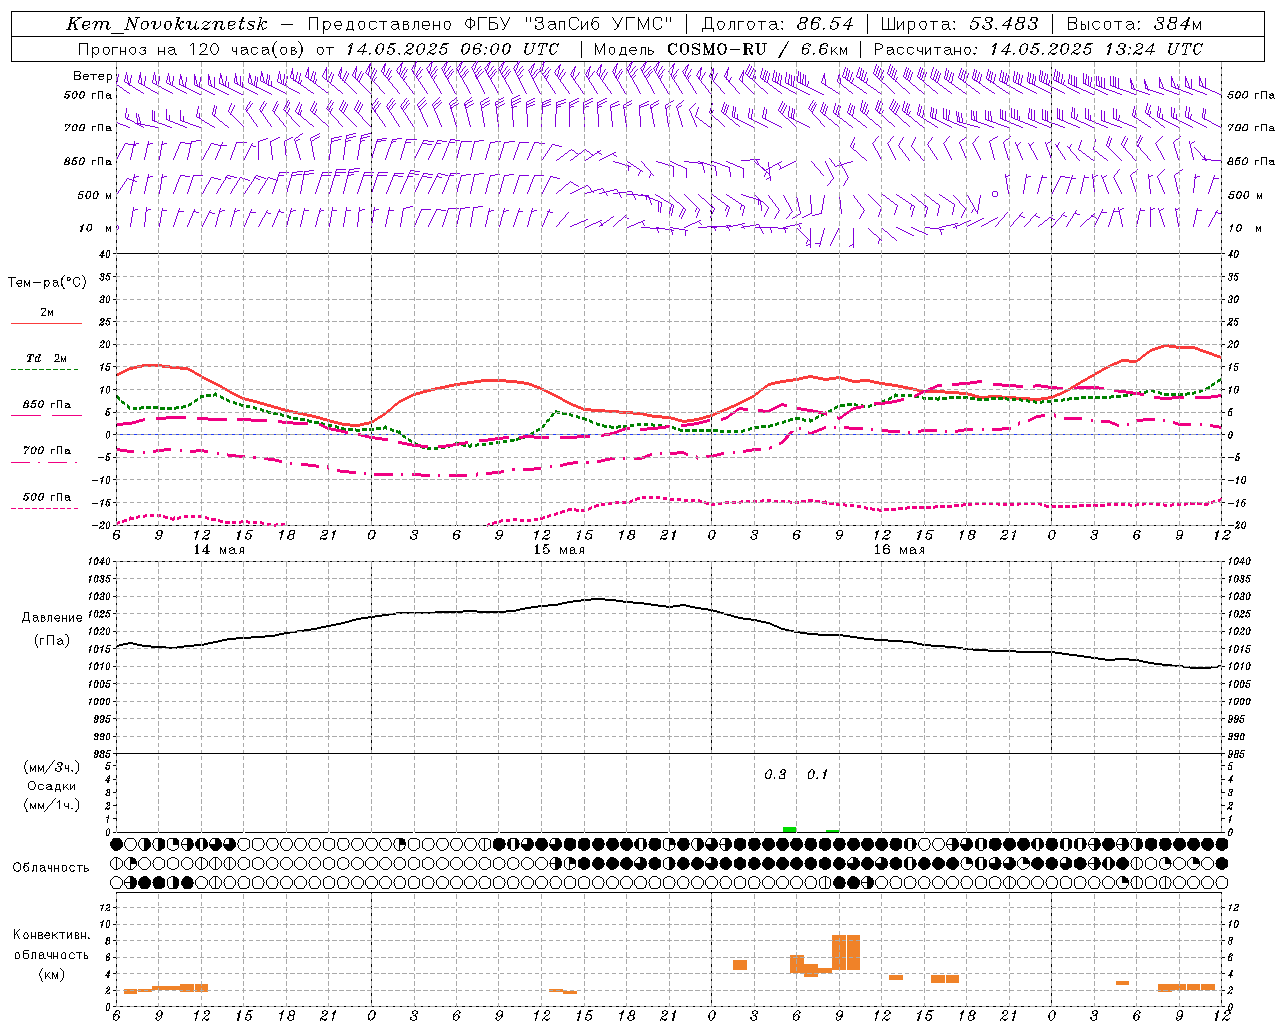1280x1024 pixels.
Task: Click the 'Ветер' wind panel label
Action: click(x=92, y=76)
